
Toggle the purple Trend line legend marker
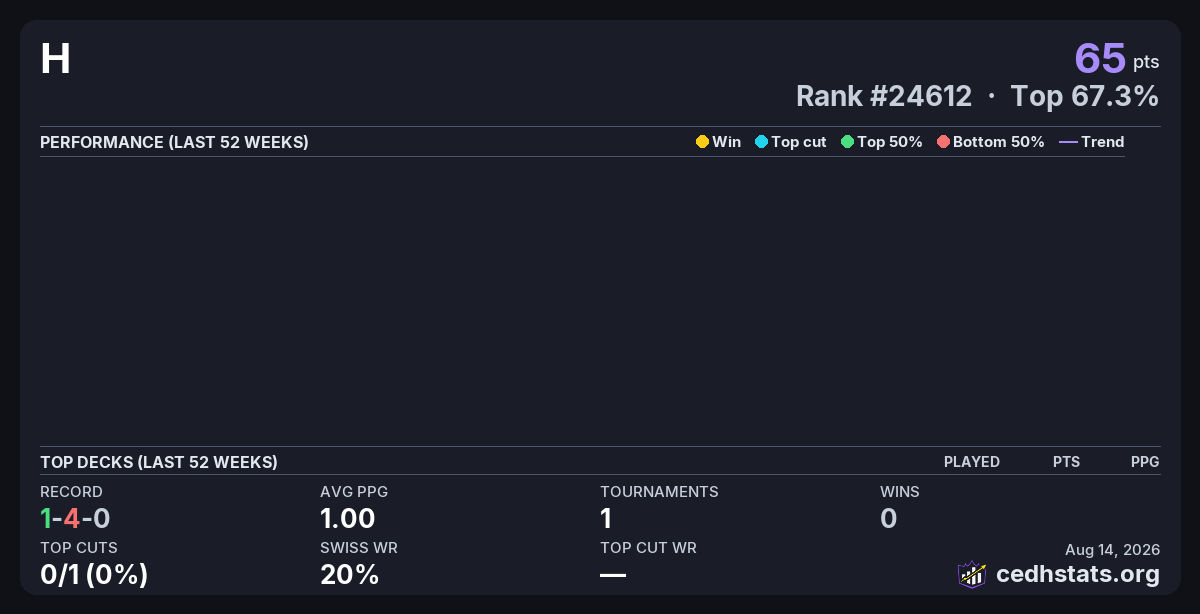pyautogui.click(x=1068, y=142)
